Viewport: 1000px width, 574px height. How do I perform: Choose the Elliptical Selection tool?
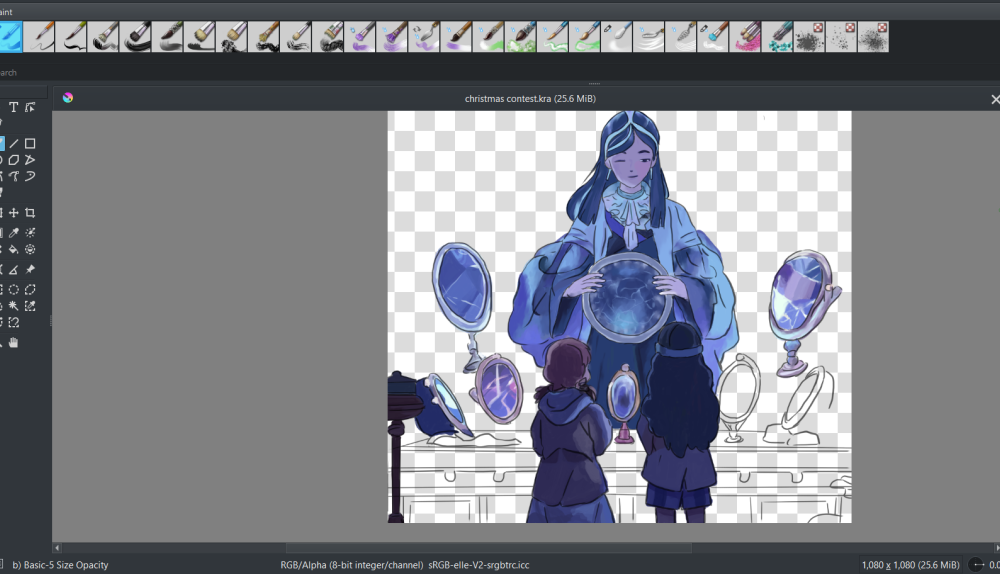pos(13,289)
